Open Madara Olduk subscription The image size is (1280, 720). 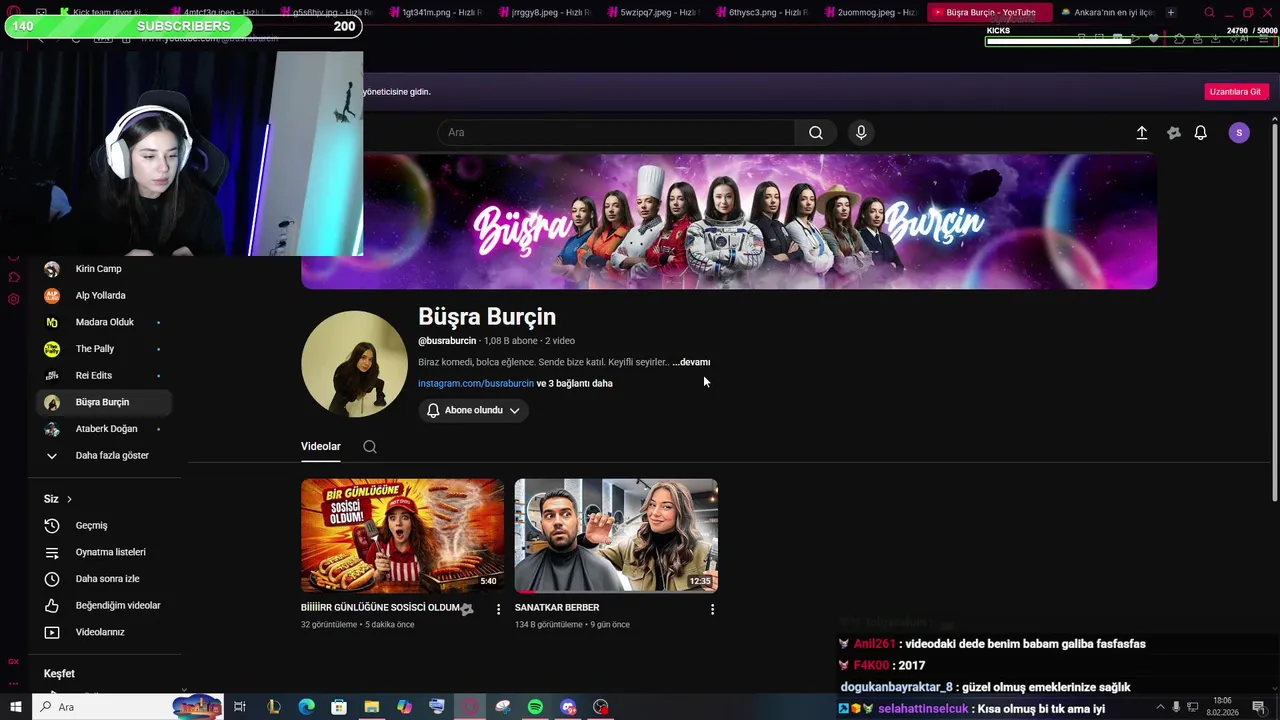[104, 322]
